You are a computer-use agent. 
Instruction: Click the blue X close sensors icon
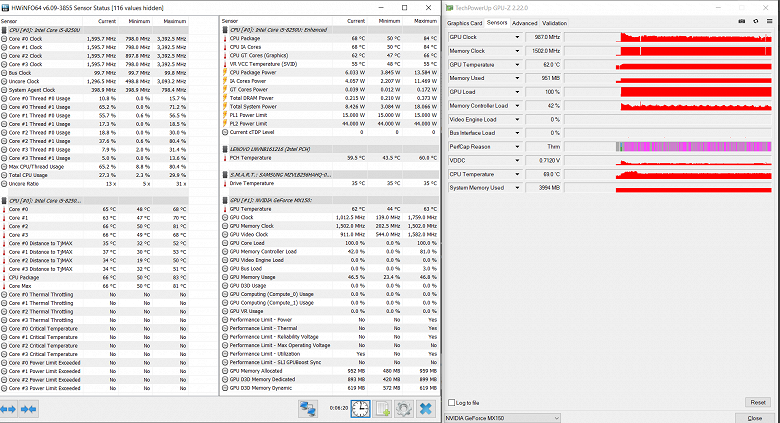coord(425,409)
